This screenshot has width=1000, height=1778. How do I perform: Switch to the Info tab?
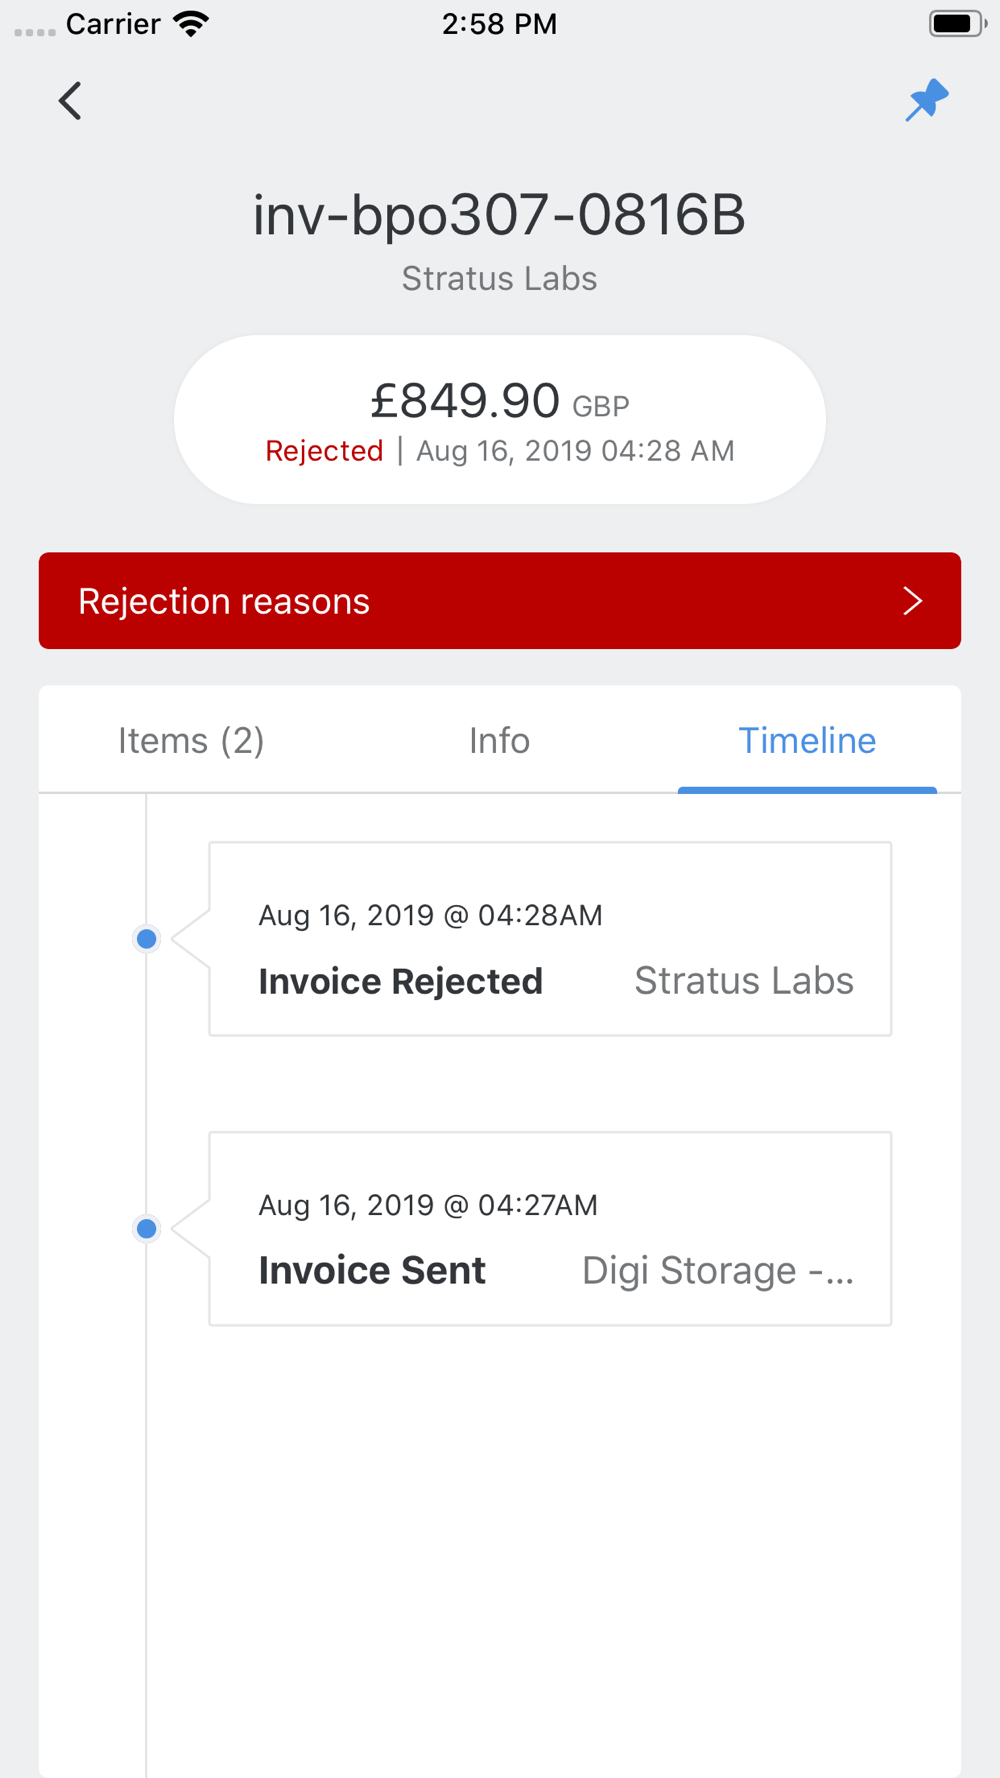[x=499, y=740]
